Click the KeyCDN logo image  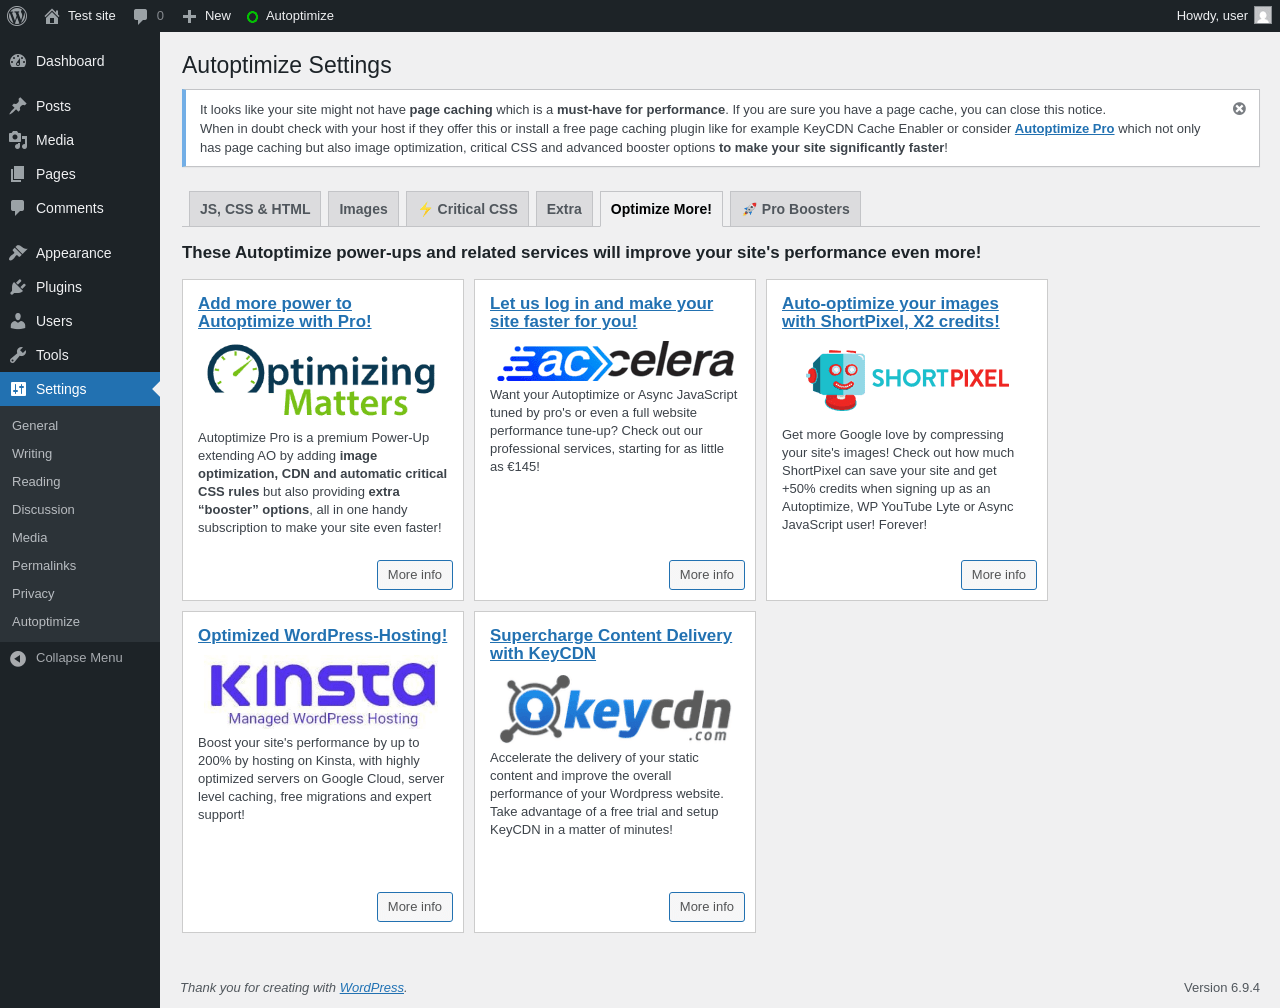click(x=614, y=709)
